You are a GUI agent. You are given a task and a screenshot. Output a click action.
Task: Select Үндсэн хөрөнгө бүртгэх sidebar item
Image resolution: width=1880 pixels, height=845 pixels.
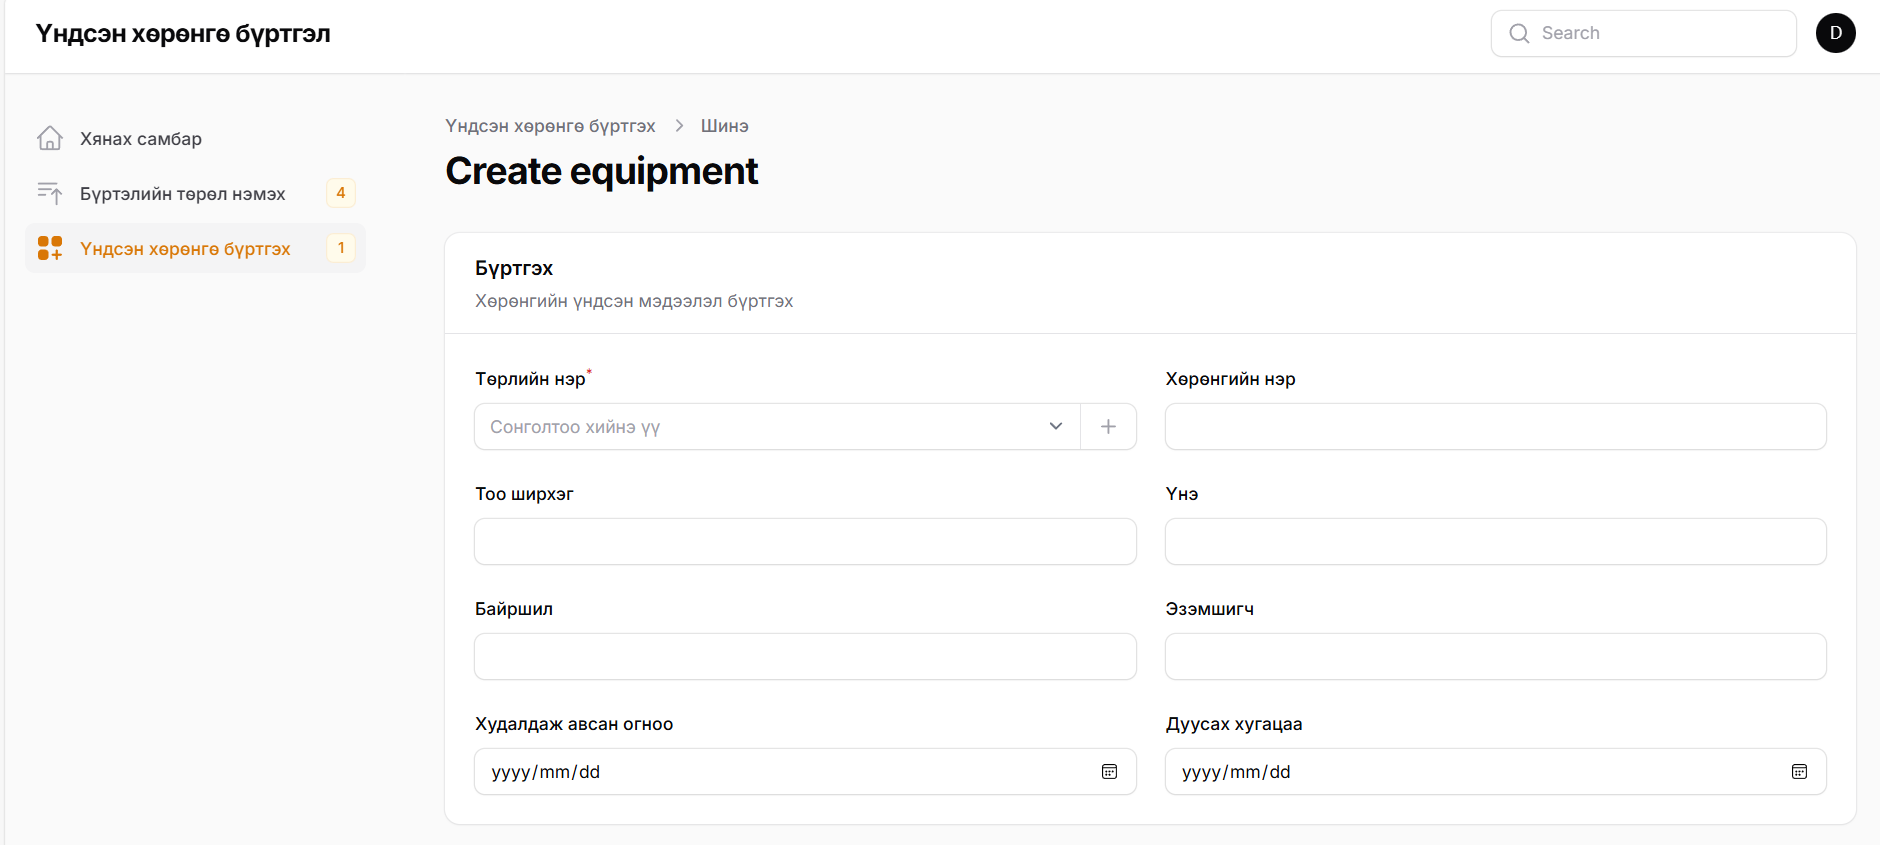(x=185, y=249)
